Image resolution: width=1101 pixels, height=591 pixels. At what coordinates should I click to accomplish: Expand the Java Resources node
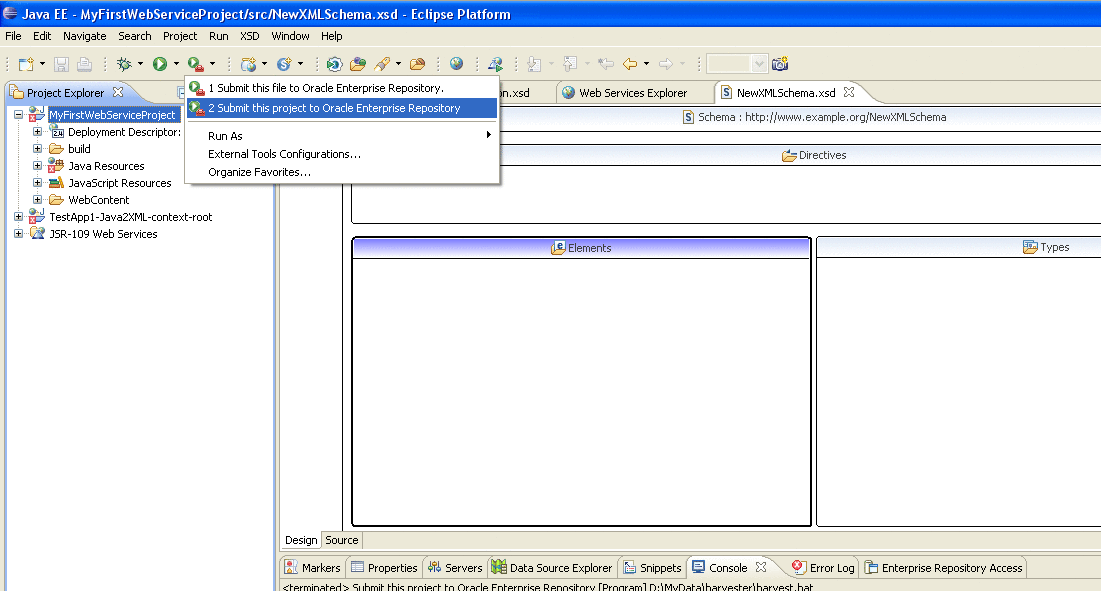pyautogui.click(x=37, y=166)
